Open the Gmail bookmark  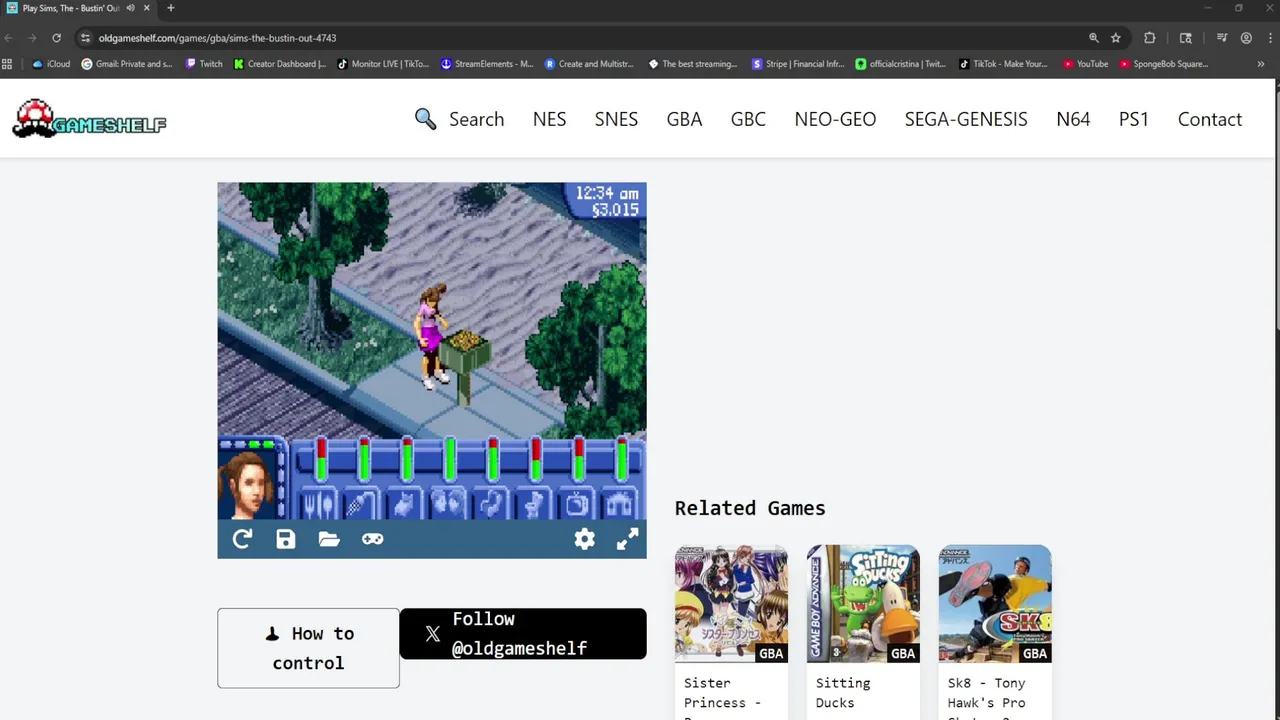tap(127, 64)
